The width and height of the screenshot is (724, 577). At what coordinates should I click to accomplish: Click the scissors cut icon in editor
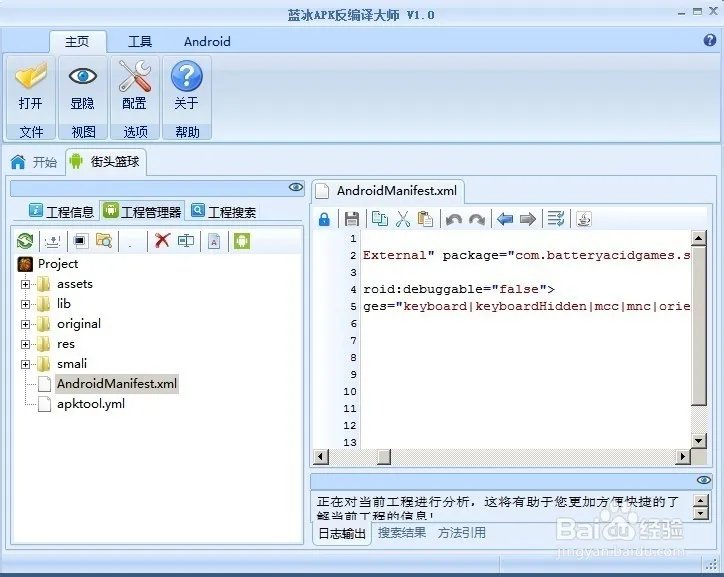click(403, 219)
